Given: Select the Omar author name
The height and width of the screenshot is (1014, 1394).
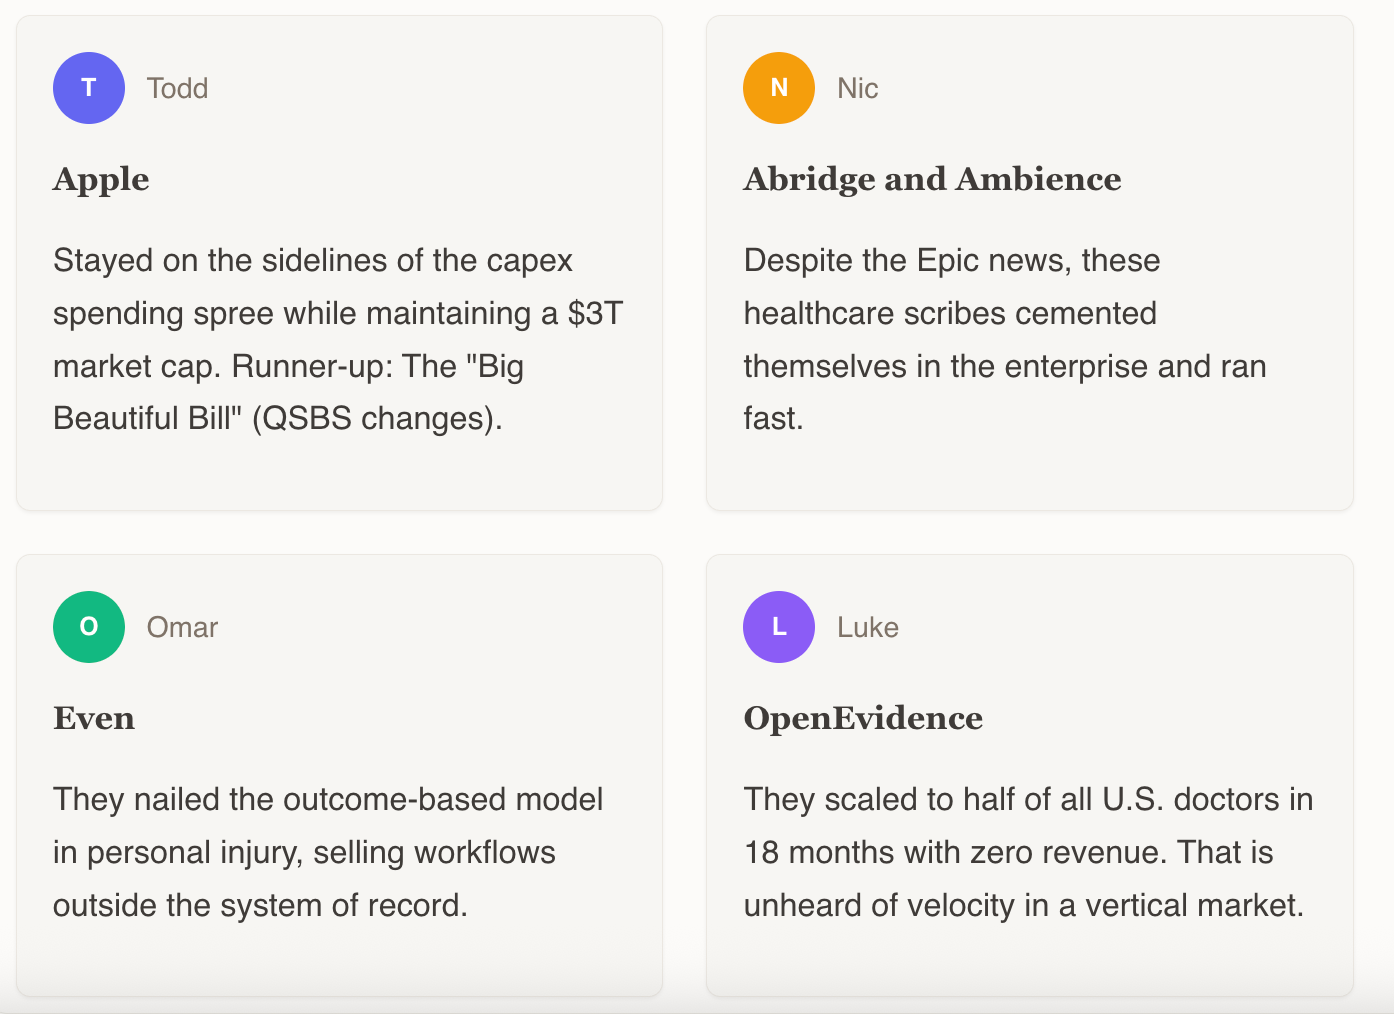Looking at the screenshot, I should 182,627.
